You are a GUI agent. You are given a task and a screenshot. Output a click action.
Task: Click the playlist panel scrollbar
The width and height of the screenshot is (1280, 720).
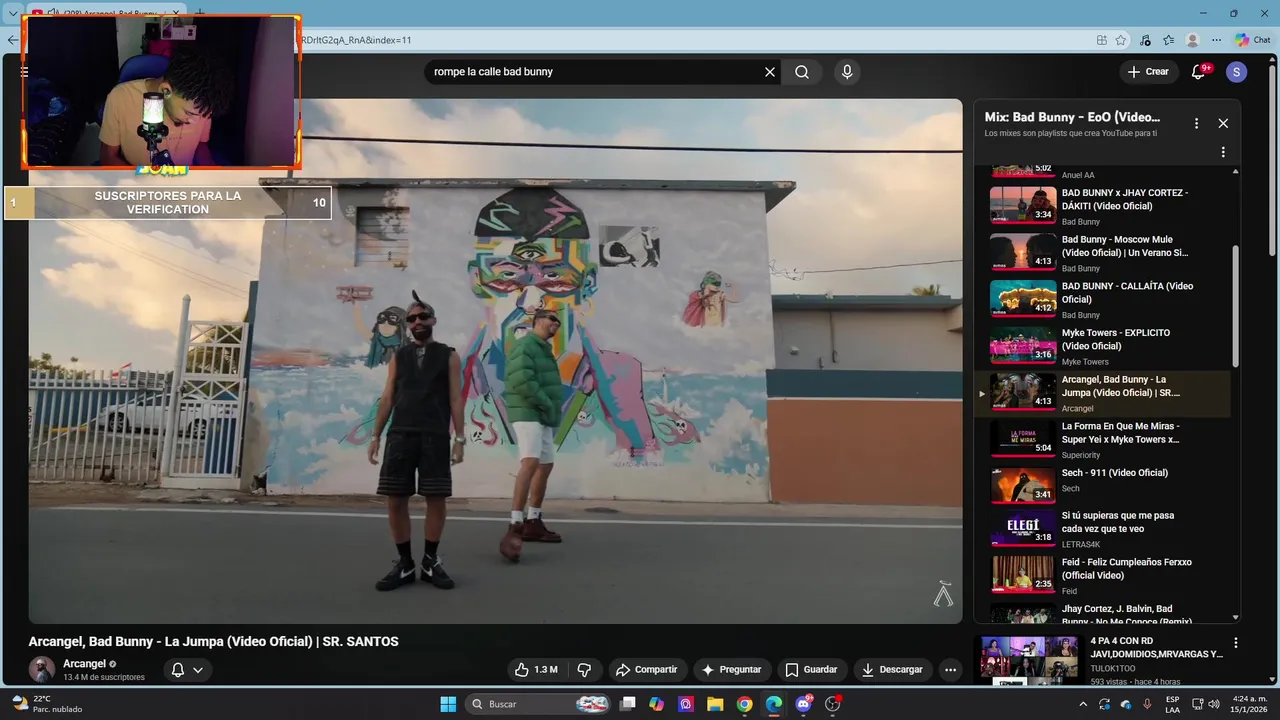point(1236,306)
